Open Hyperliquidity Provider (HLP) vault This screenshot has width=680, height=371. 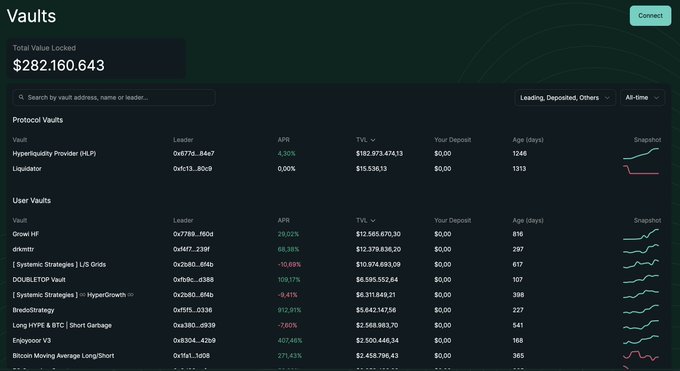pos(54,154)
